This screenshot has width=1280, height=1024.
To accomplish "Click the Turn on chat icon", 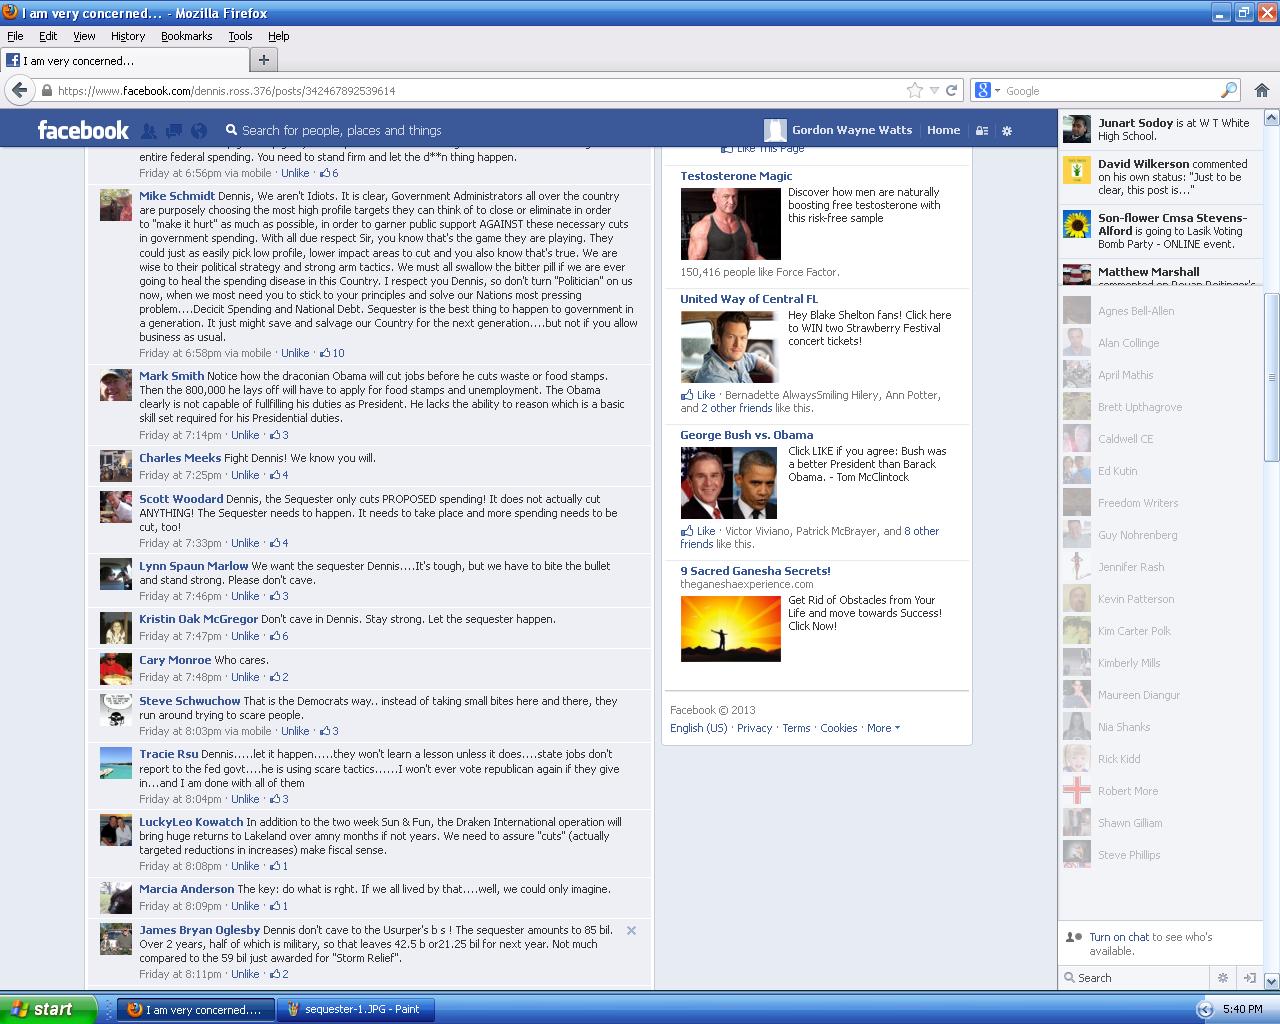I will click(x=1074, y=937).
